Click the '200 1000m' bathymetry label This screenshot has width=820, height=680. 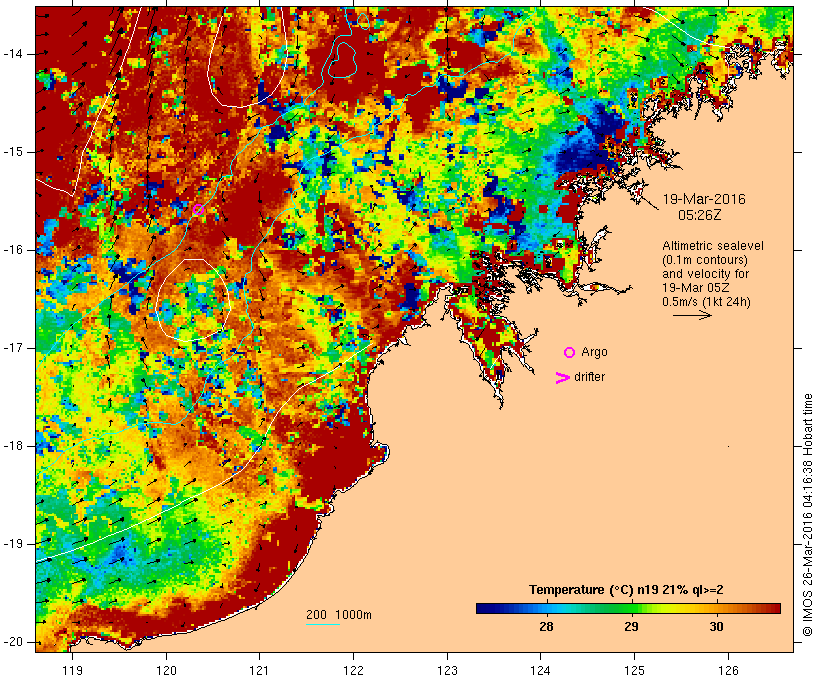point(339,615)
